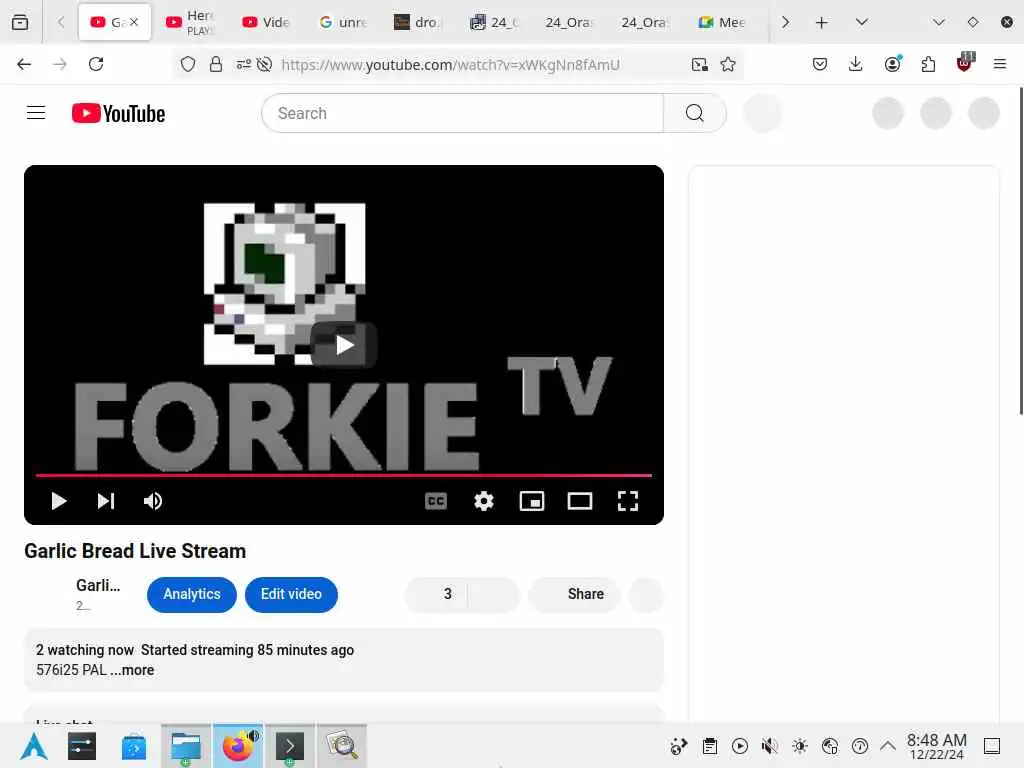This screenshot has width=1024, height=768.
Task: Switch to theater mode
Action: [x=580, y=501]
